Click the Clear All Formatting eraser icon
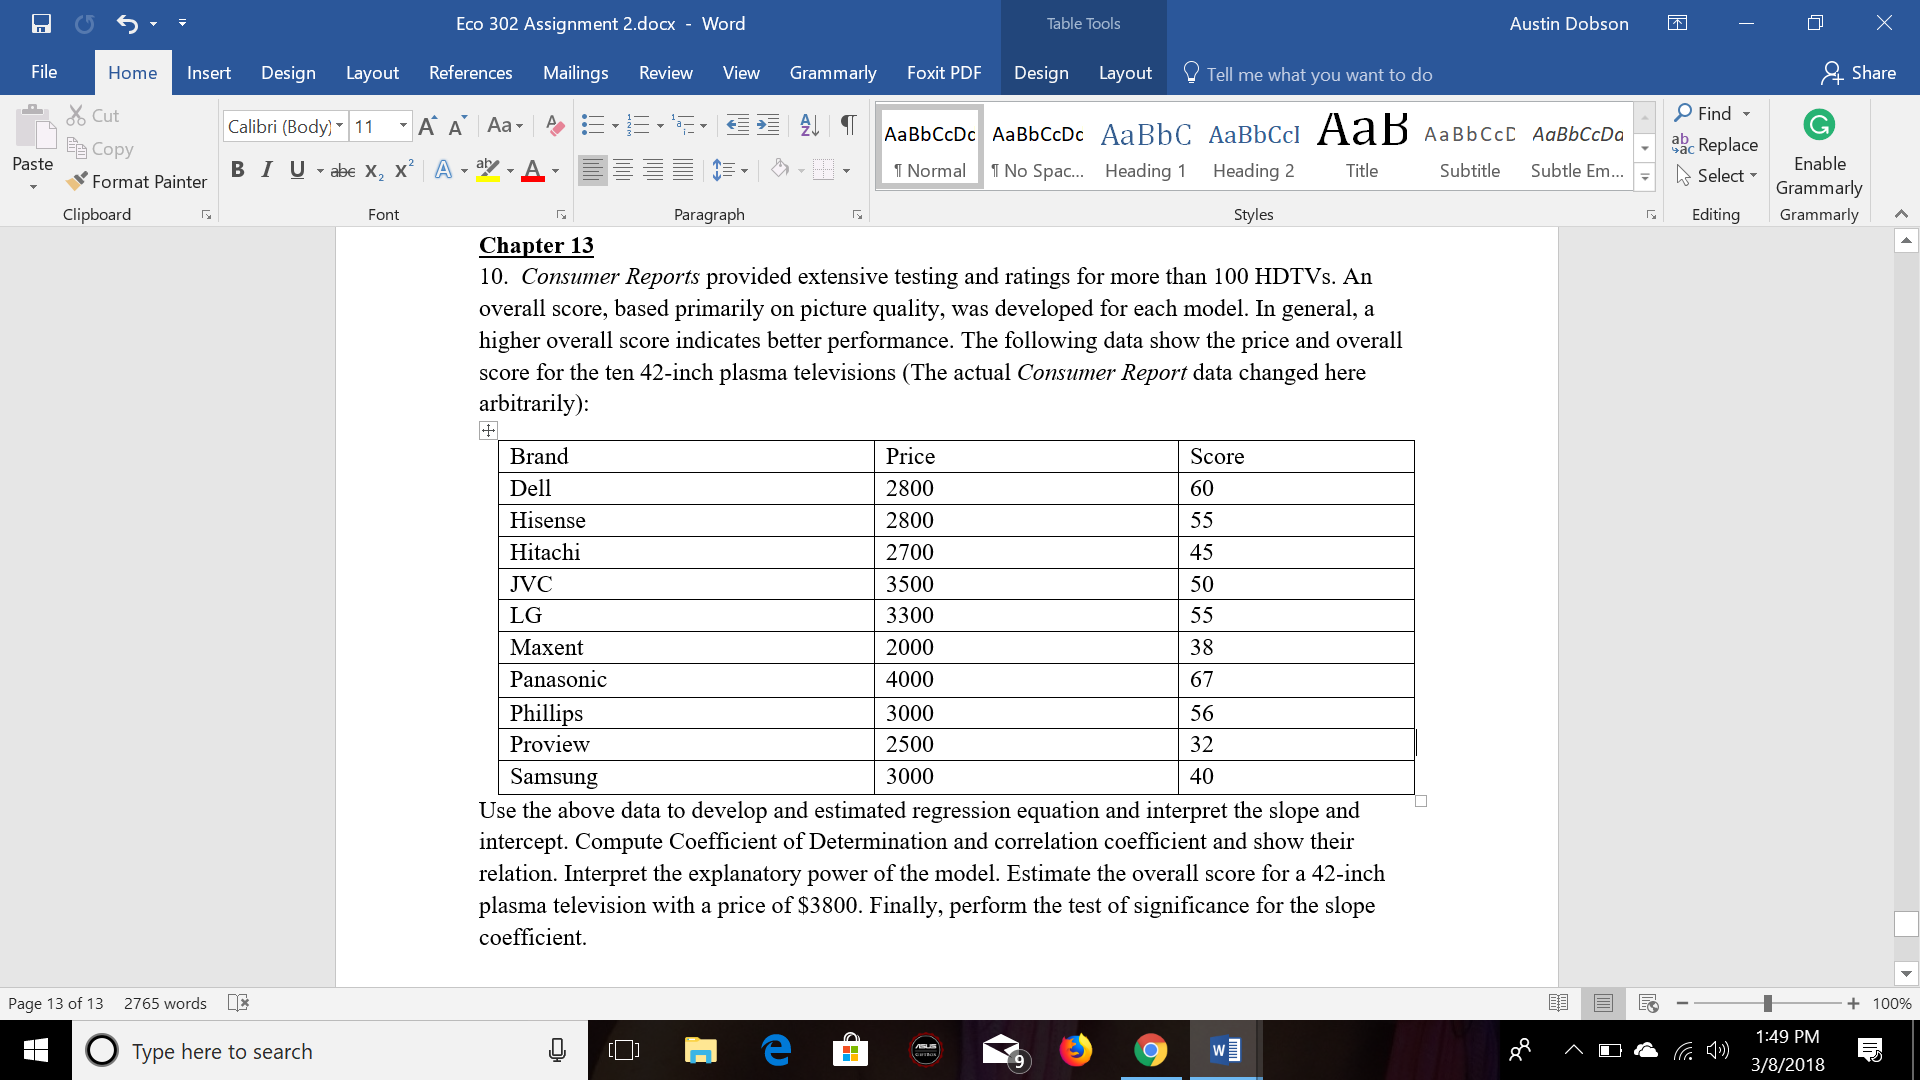1920x1080 pixels. tap(555, 125)
